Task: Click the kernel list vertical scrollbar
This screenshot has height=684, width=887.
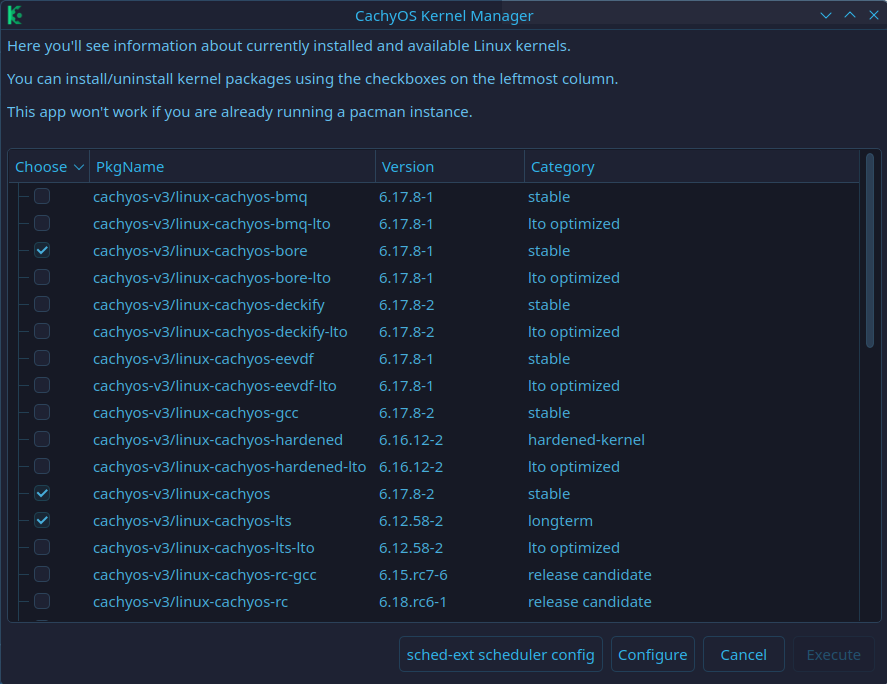Action: coord(870,251)
